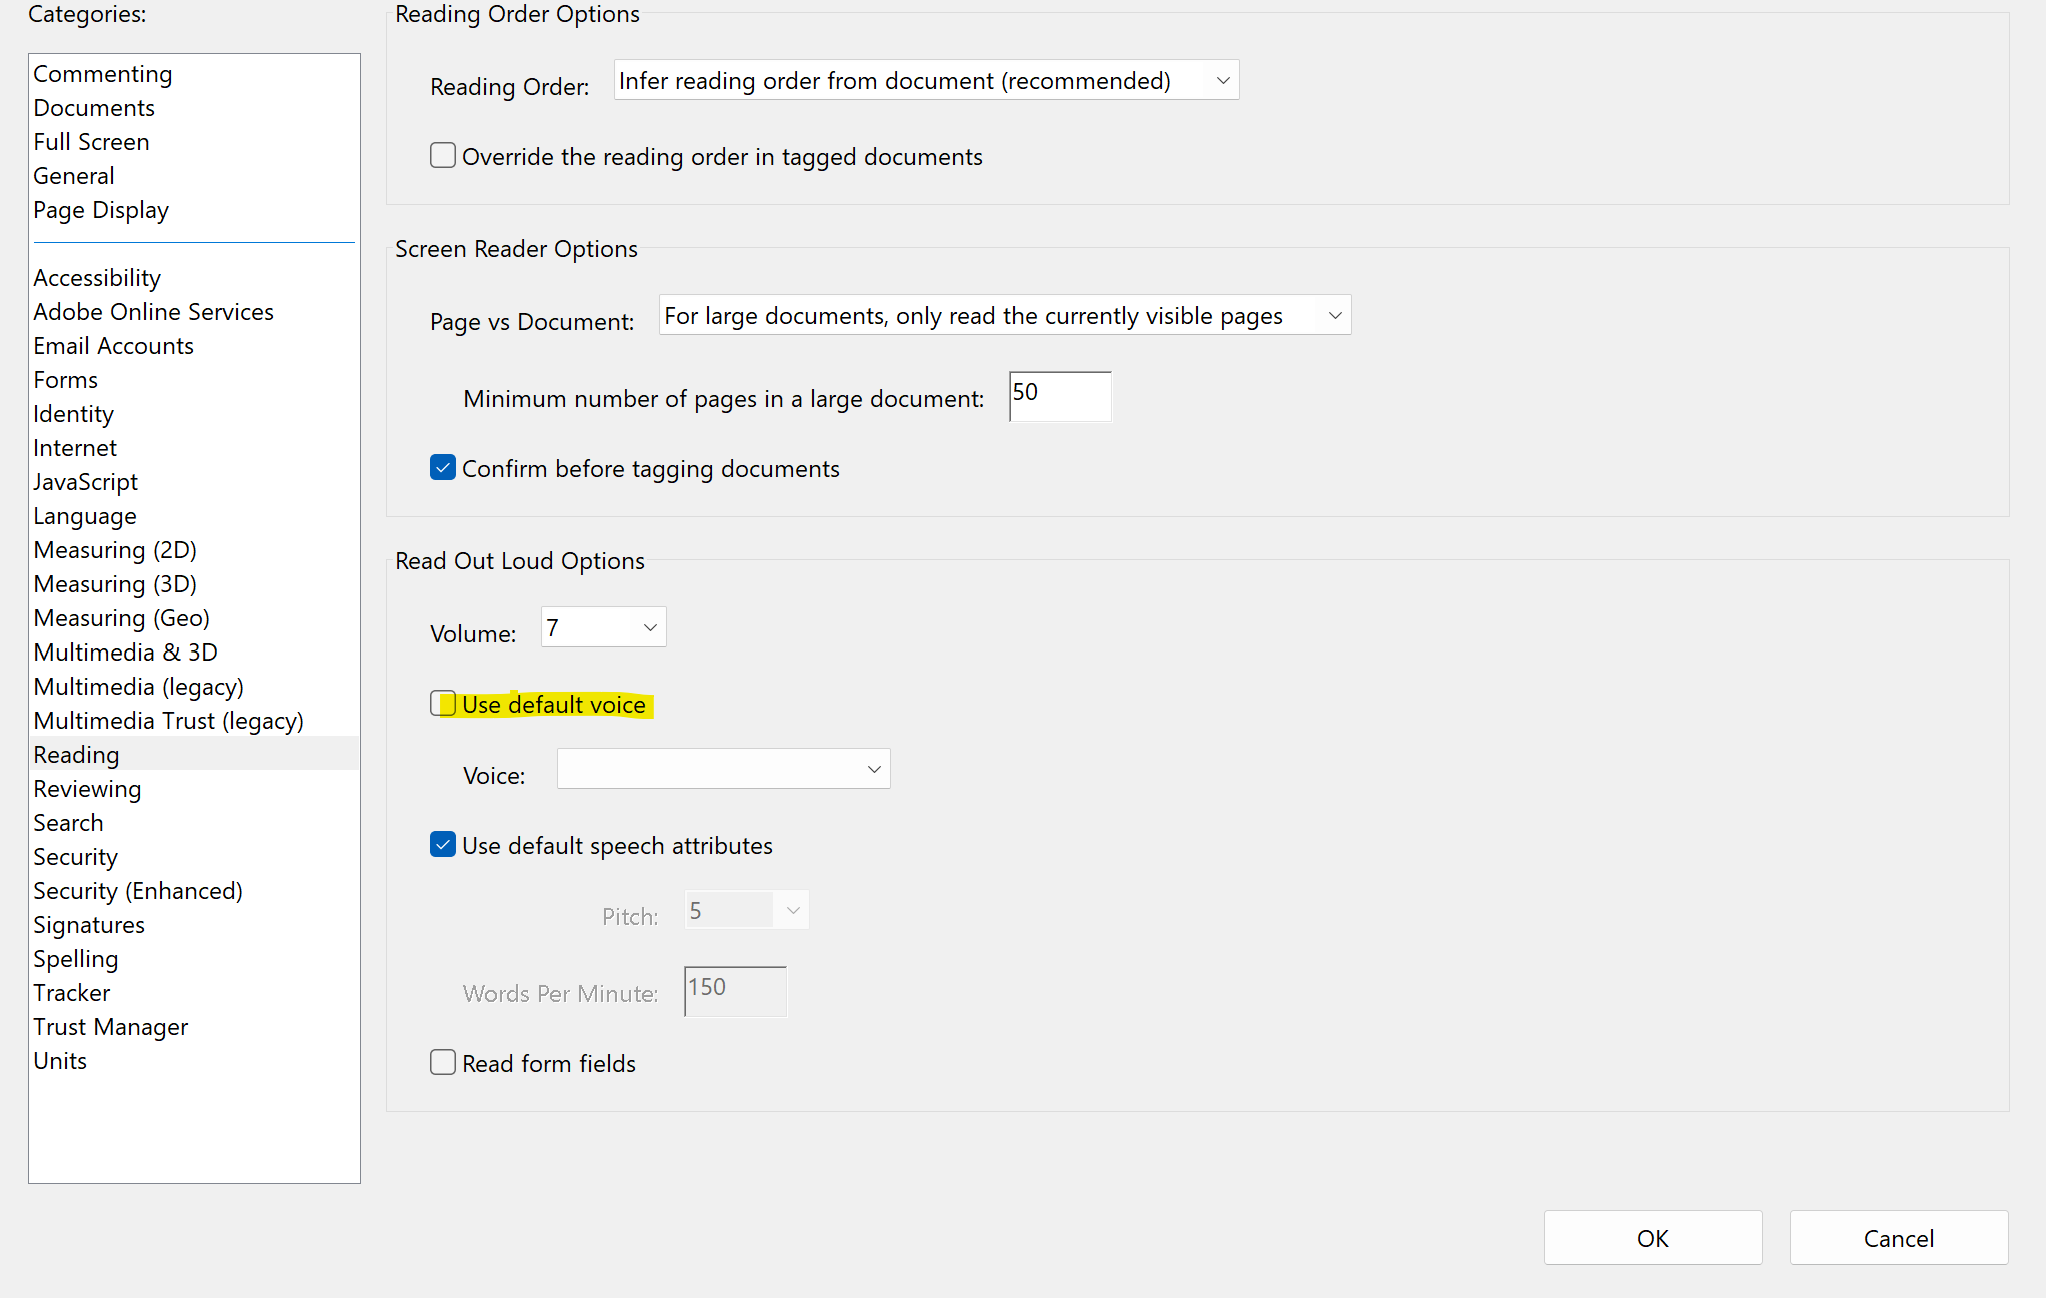
Task: Open the Reading Order dropdown
Action: (x=925, y=80)
